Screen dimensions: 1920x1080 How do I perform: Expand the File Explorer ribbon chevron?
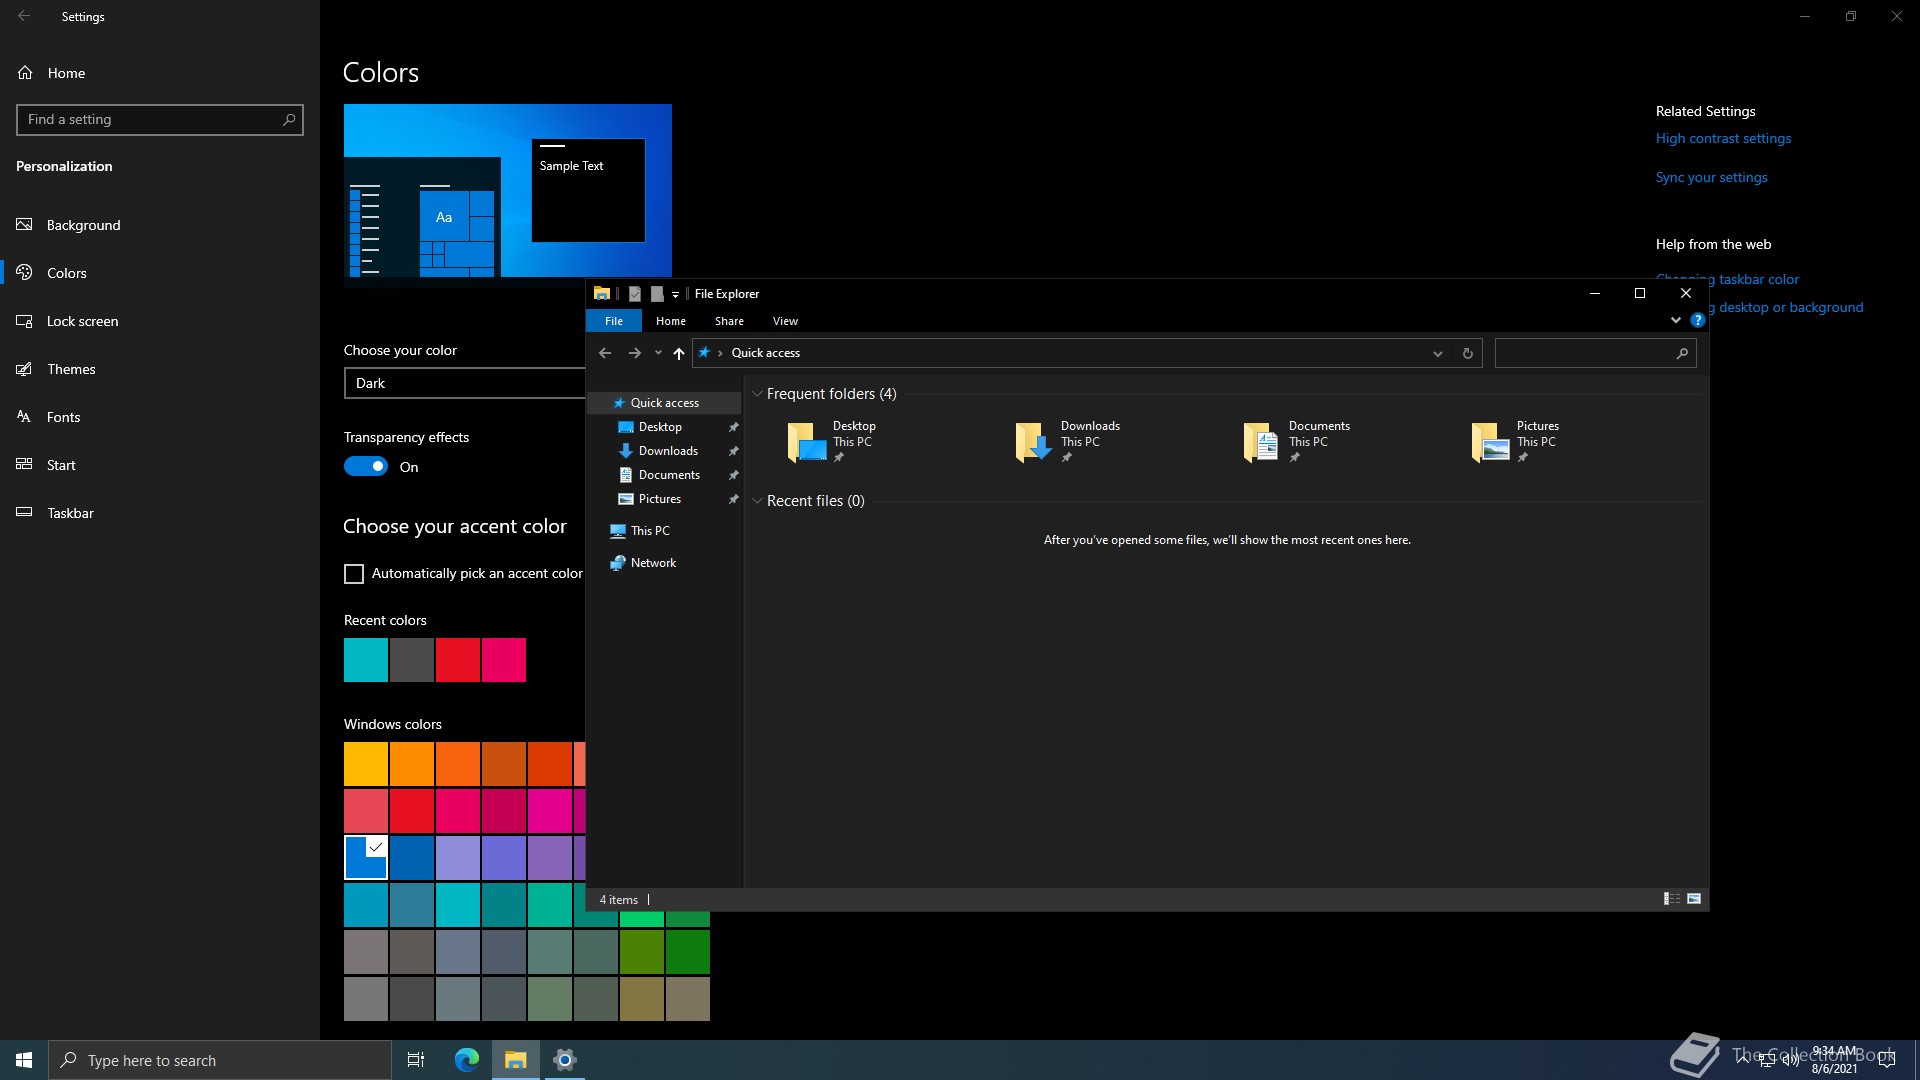click(x=1676, y=321)
